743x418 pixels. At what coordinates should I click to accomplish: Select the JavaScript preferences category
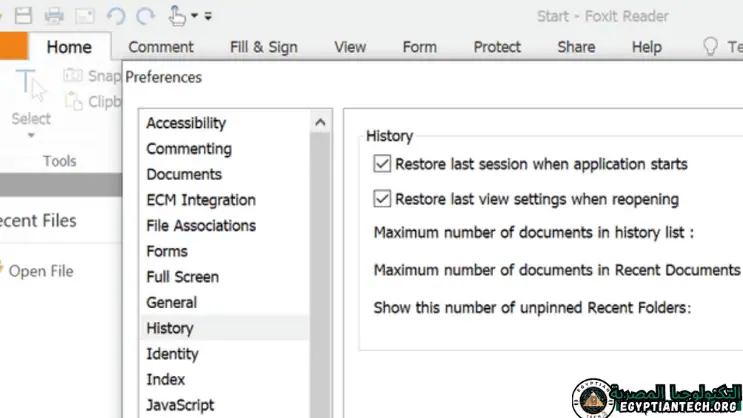pyautogui.click(x=180, y=405)
